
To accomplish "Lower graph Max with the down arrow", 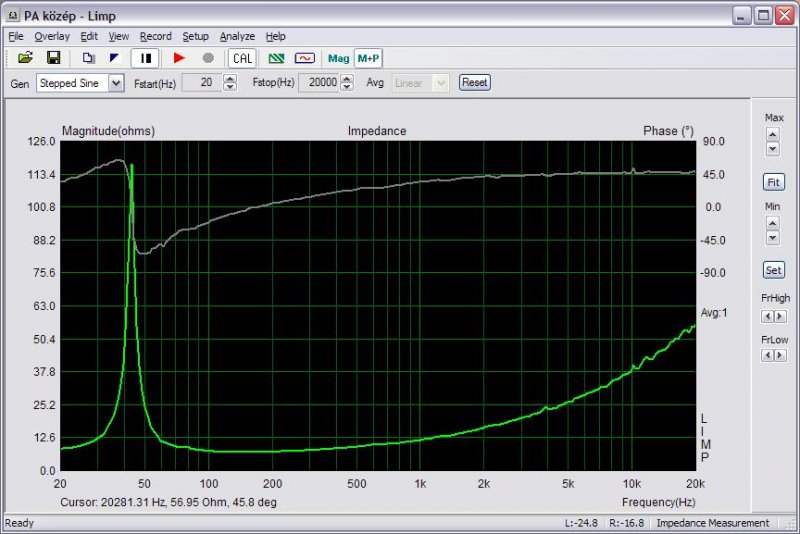I will point(772,148).
